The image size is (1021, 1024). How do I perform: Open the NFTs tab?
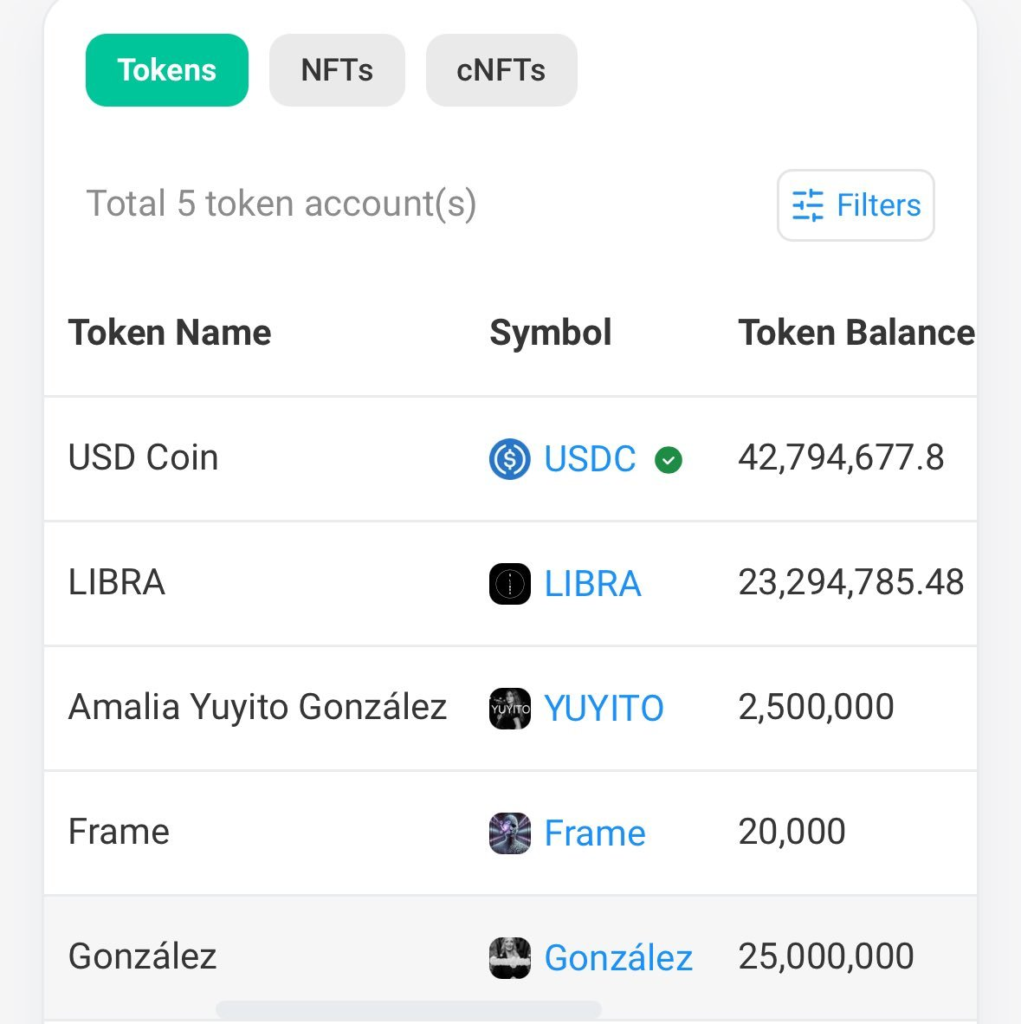click(337, 70)
